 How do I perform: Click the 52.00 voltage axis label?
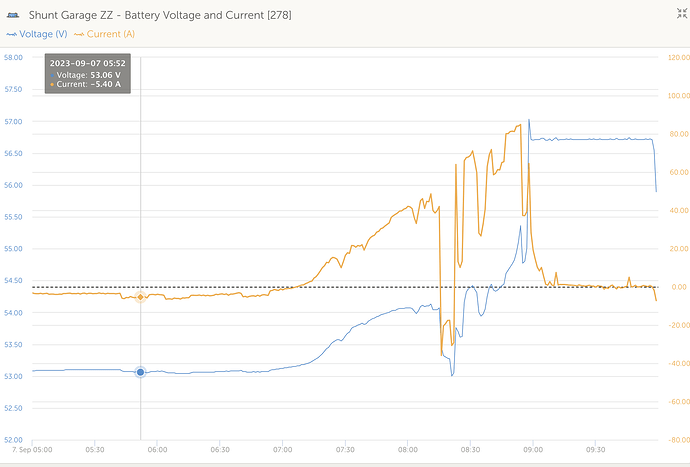click(x=13, y=440)
